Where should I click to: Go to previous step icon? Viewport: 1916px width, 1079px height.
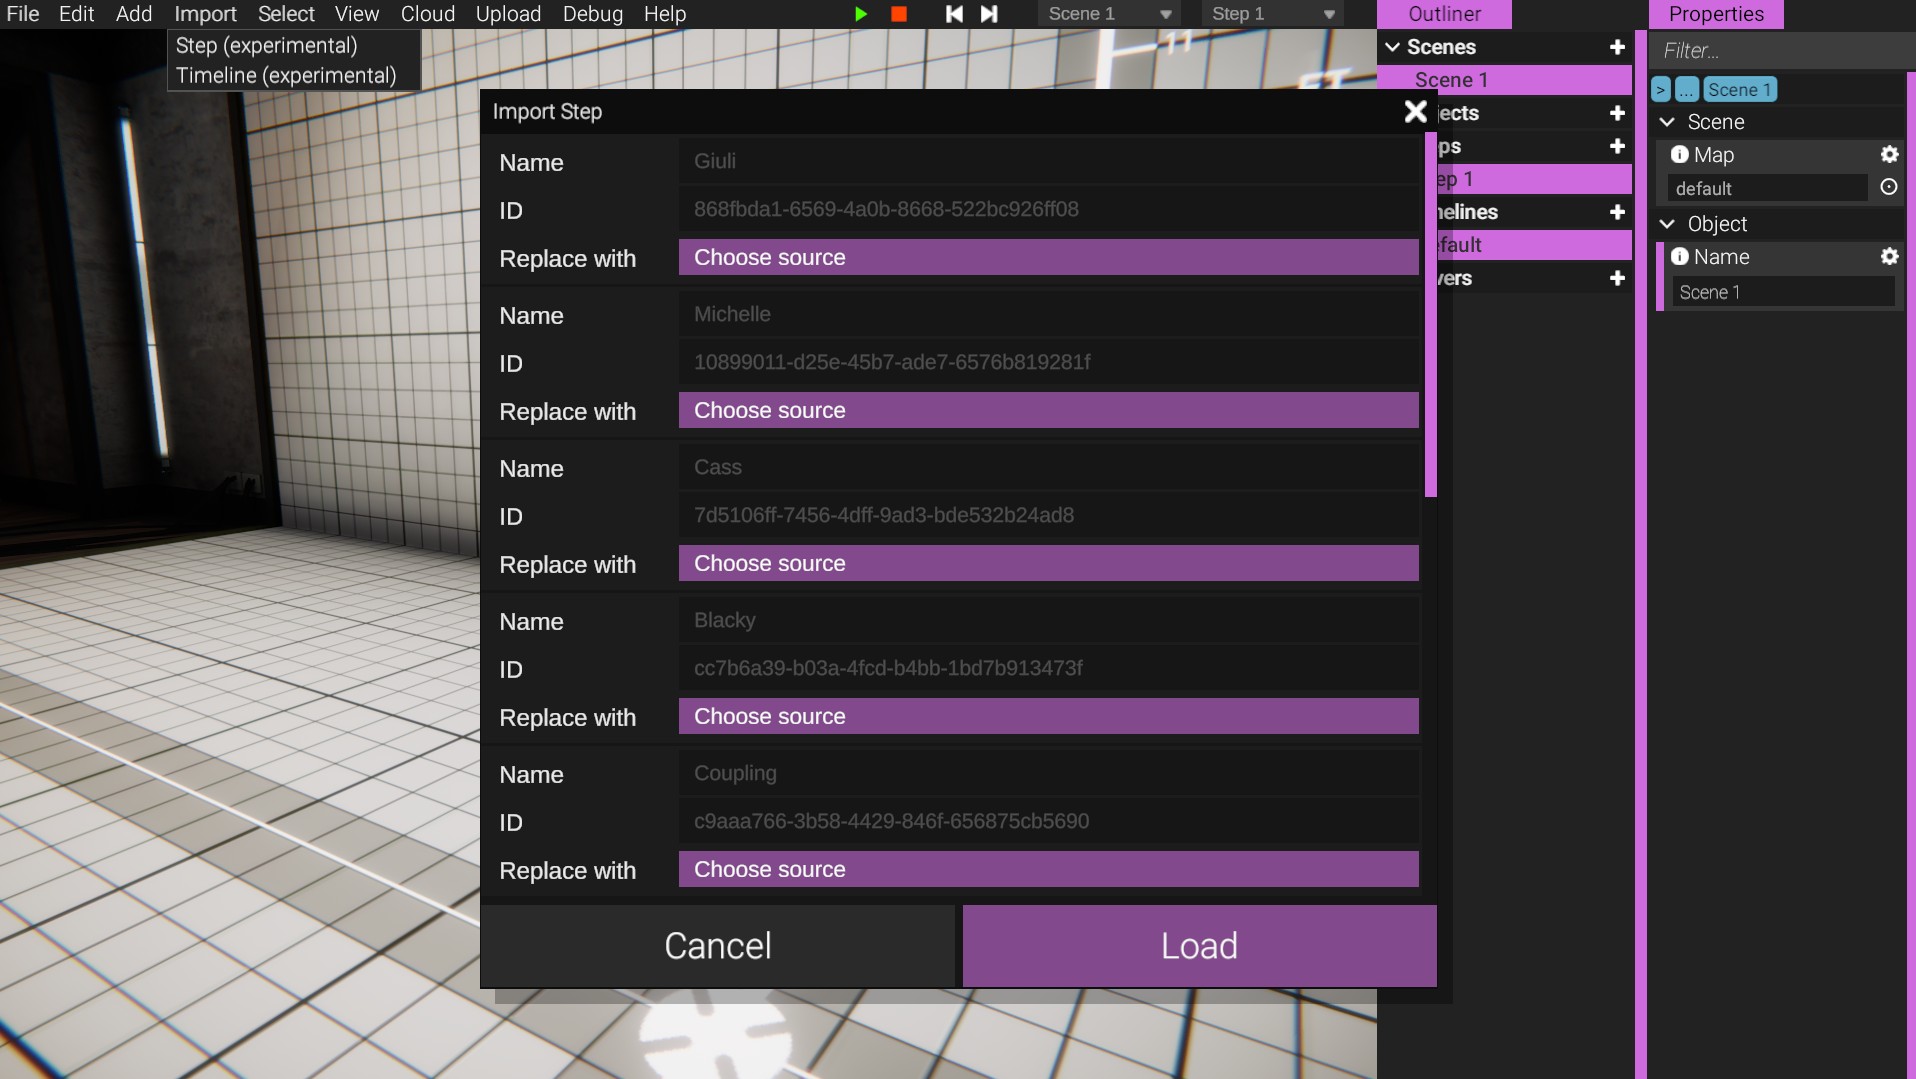(954, 14)
